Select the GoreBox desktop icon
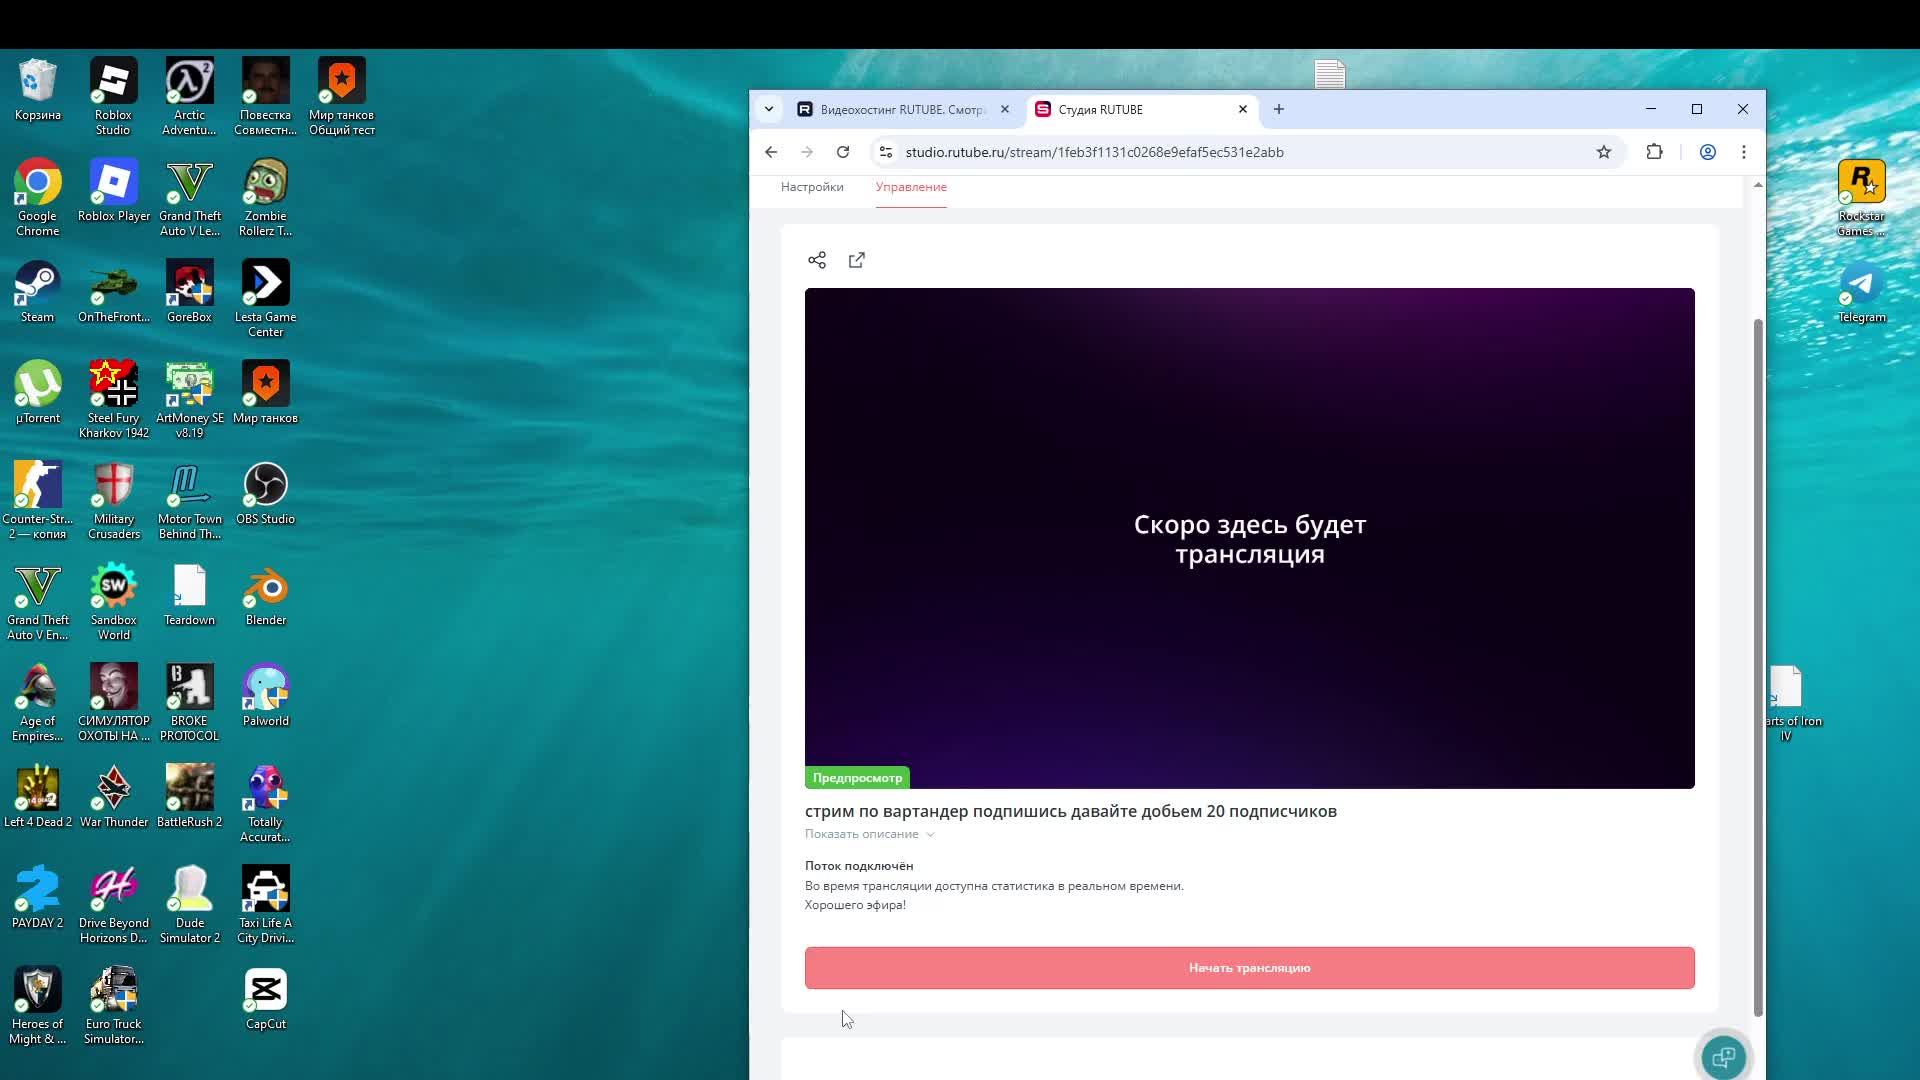The height and width of the screenshot is (1080, 1920). click(x=189, y=293)
